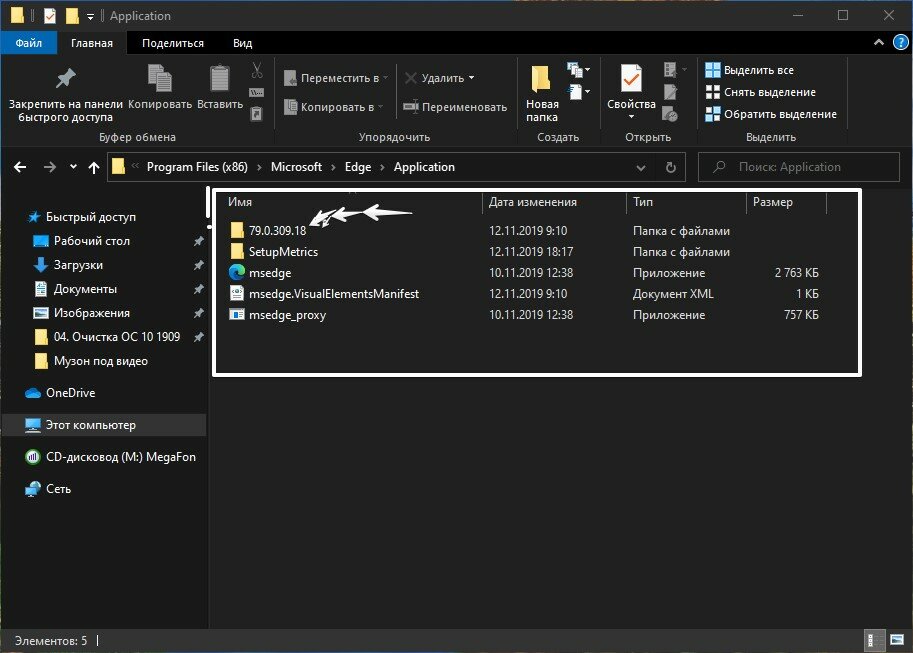Create a new folder via Новая папка
This screenshot has width=913, height=653.
pyautogui.click(x=542, y=93)
